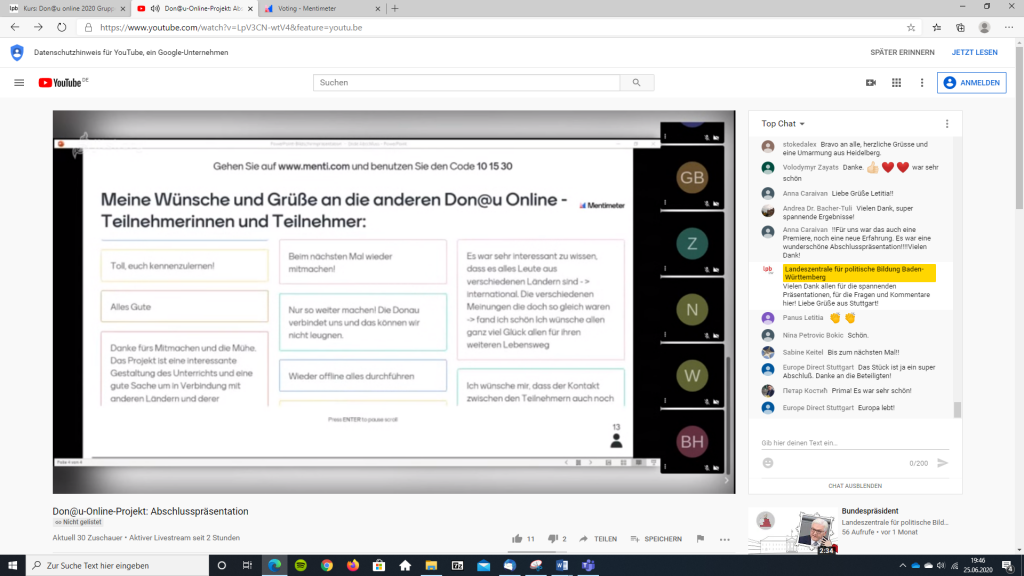Click the Share (Teilen) button
This screenshot has height=576, width=1024.
[x=597, y=539]
